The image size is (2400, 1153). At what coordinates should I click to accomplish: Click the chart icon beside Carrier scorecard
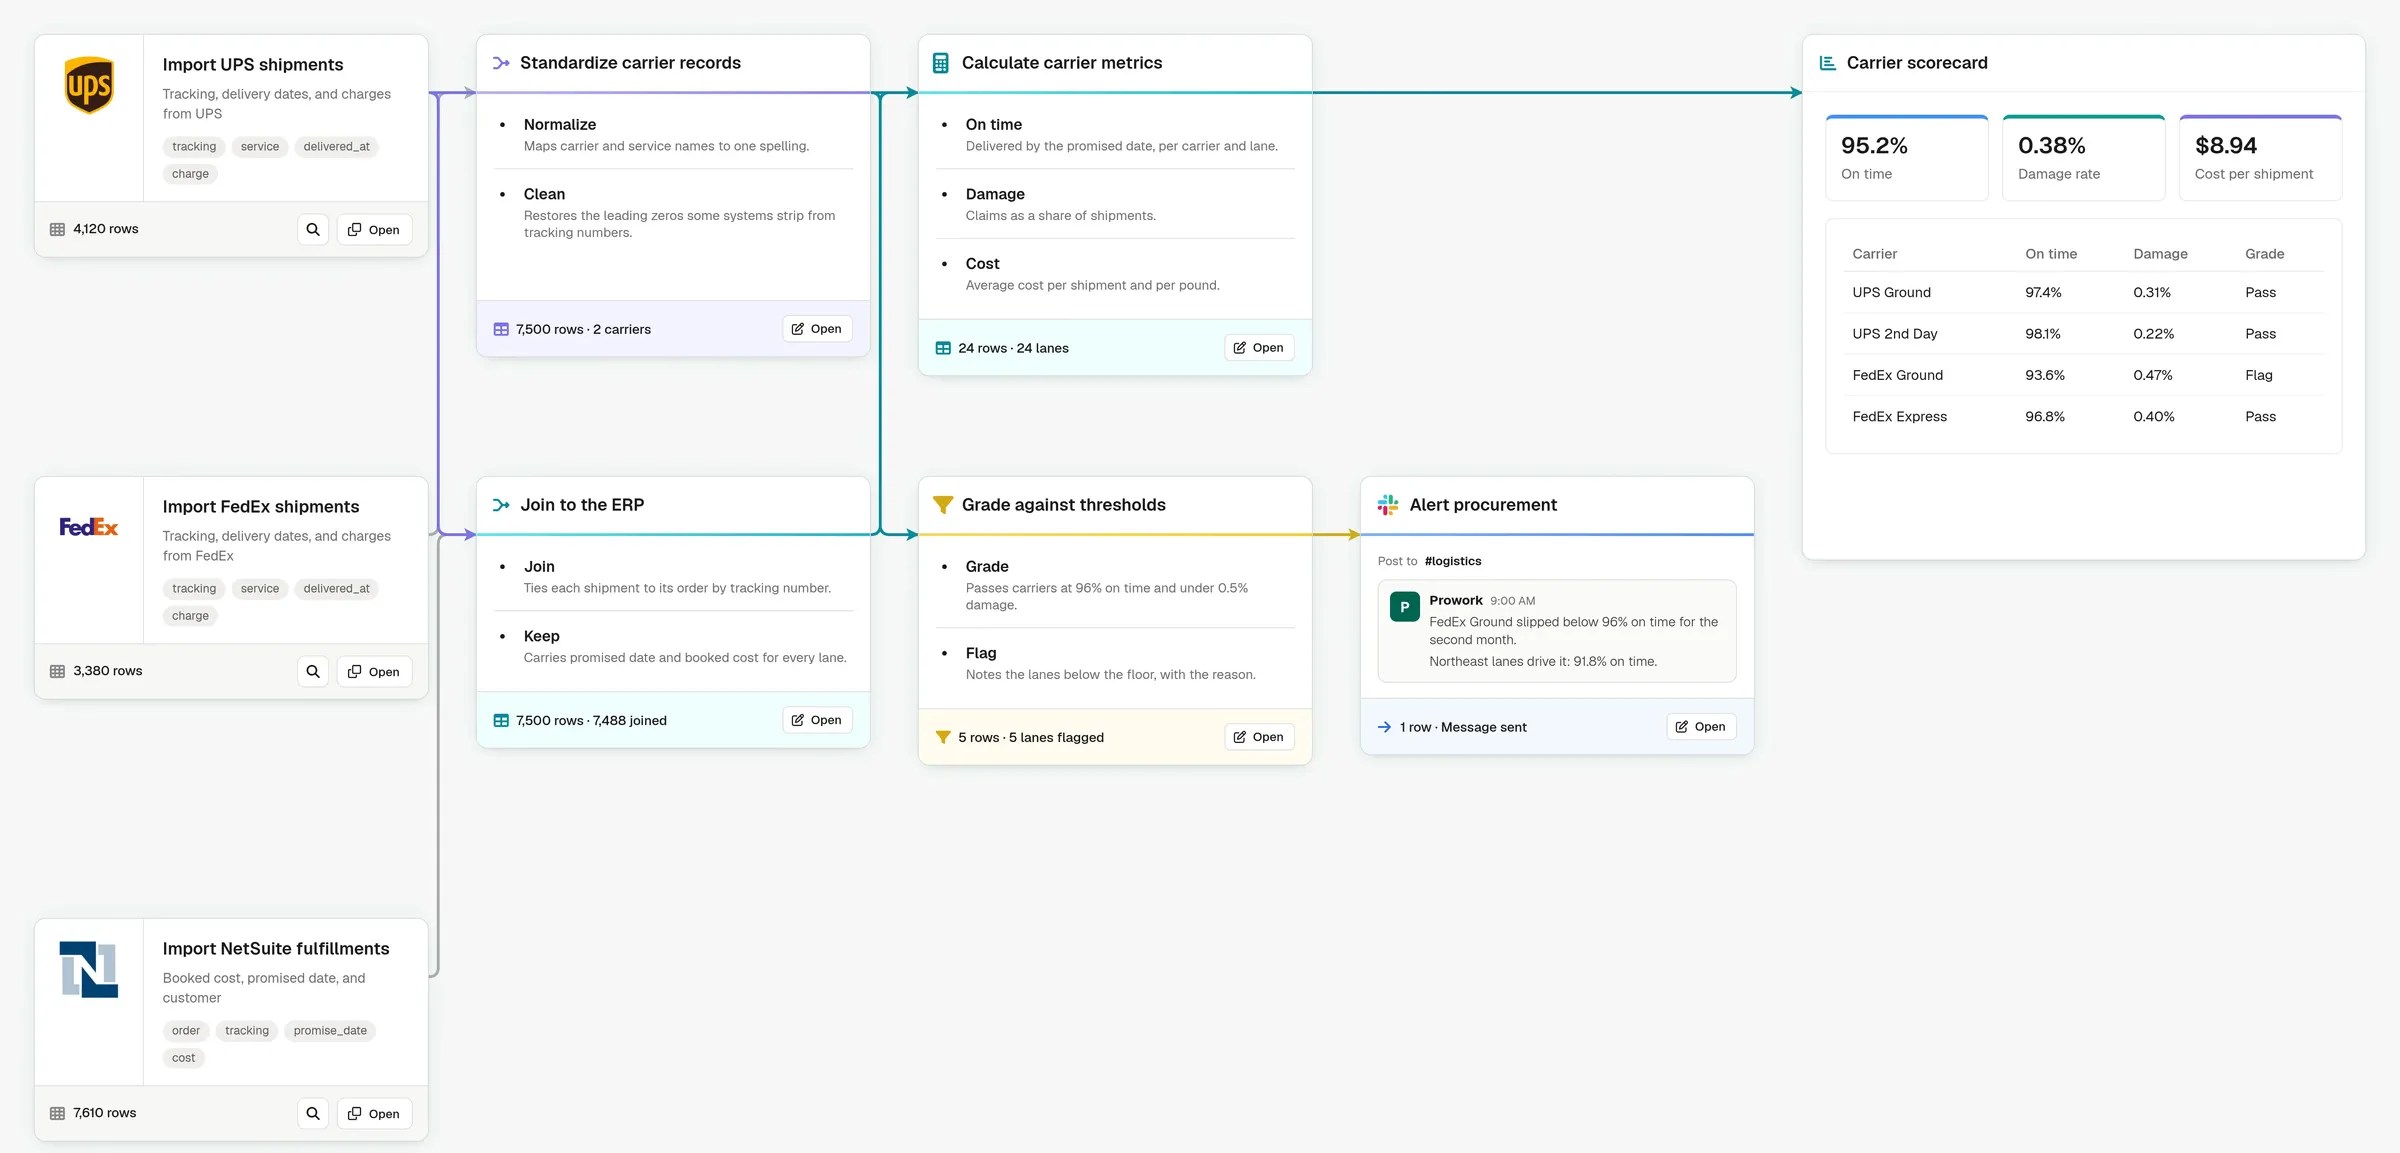tap(1828, 63)
